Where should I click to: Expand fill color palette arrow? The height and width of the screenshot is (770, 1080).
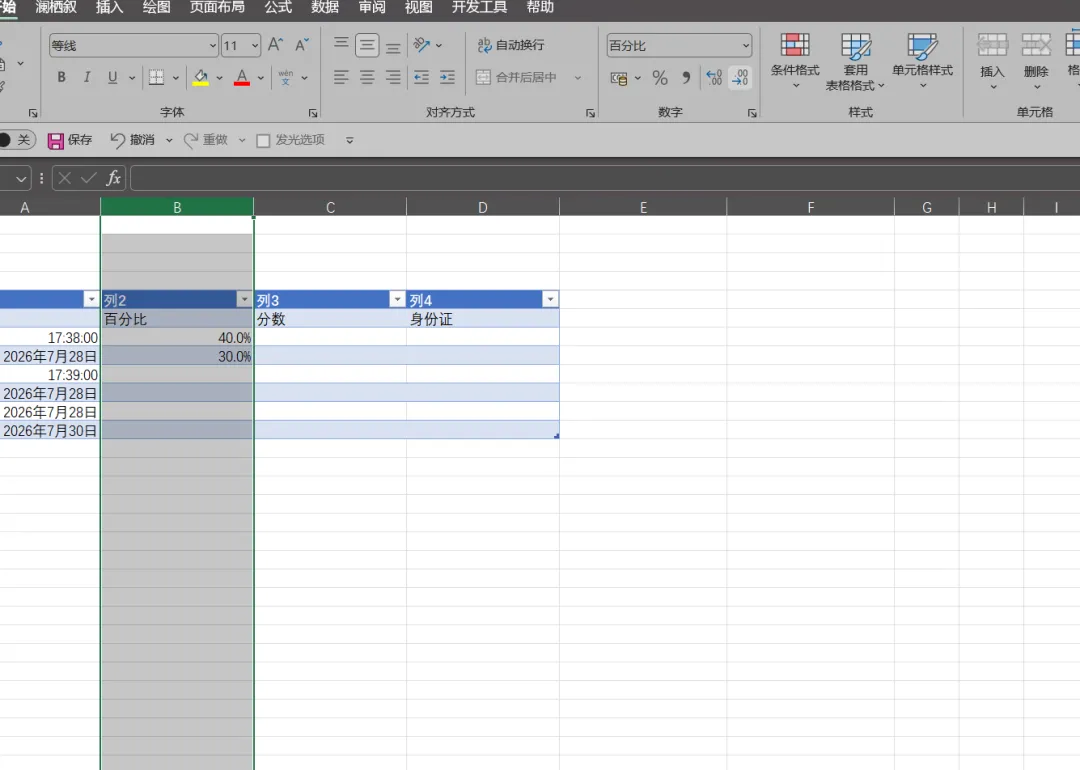(219, 78)
